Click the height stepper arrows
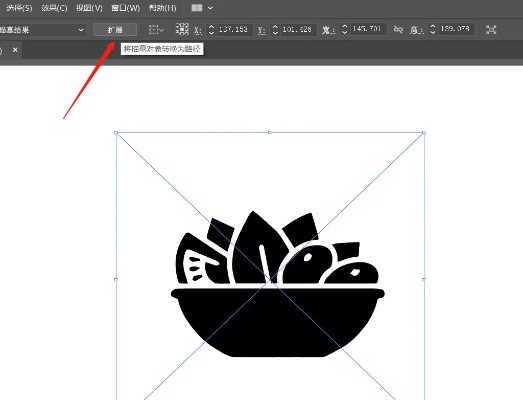Image resolution: width=523 pixels, height=400 pixels. click(433, 29)
